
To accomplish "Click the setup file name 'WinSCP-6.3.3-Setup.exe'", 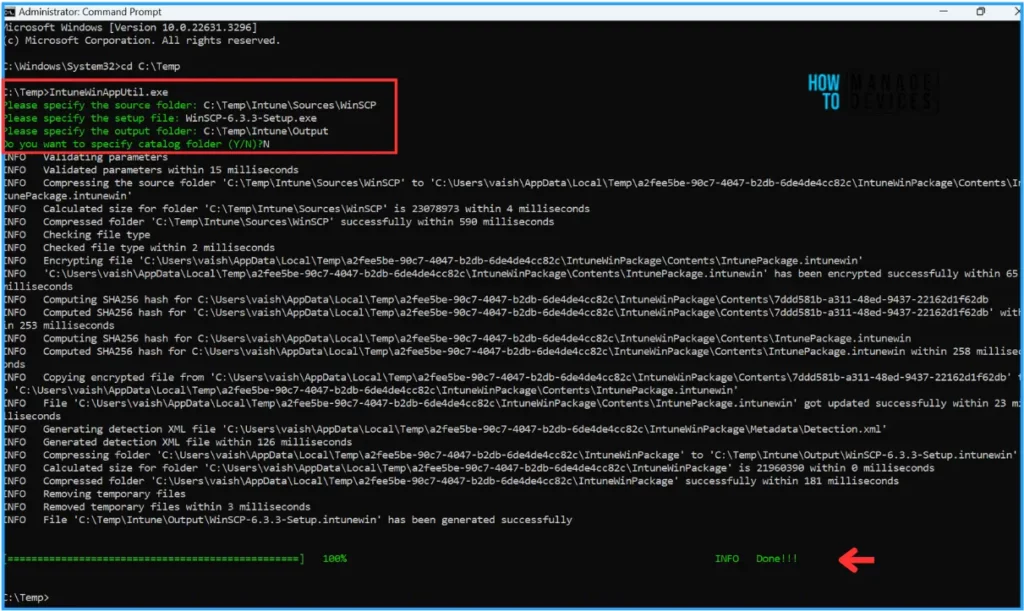I will [251, 118].
